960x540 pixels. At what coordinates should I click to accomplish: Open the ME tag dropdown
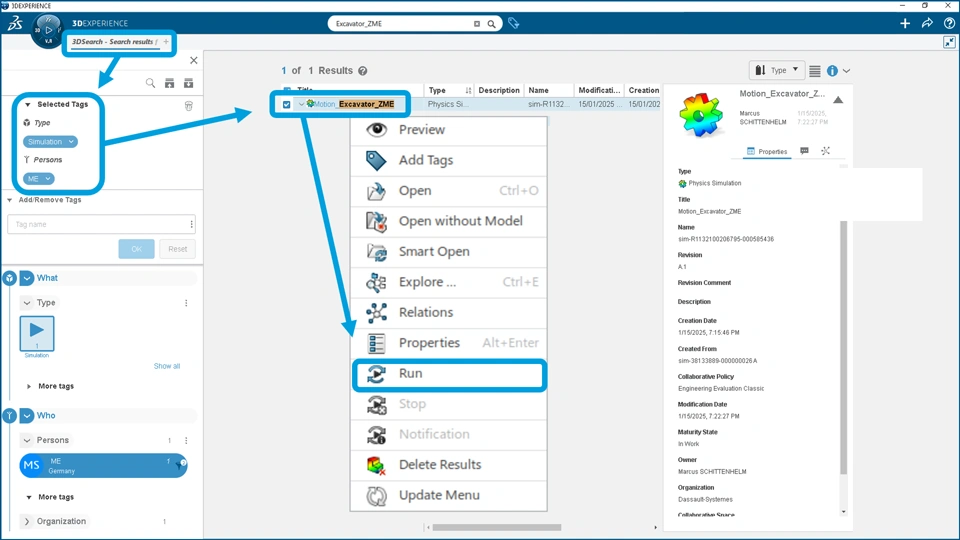[47, 179]
